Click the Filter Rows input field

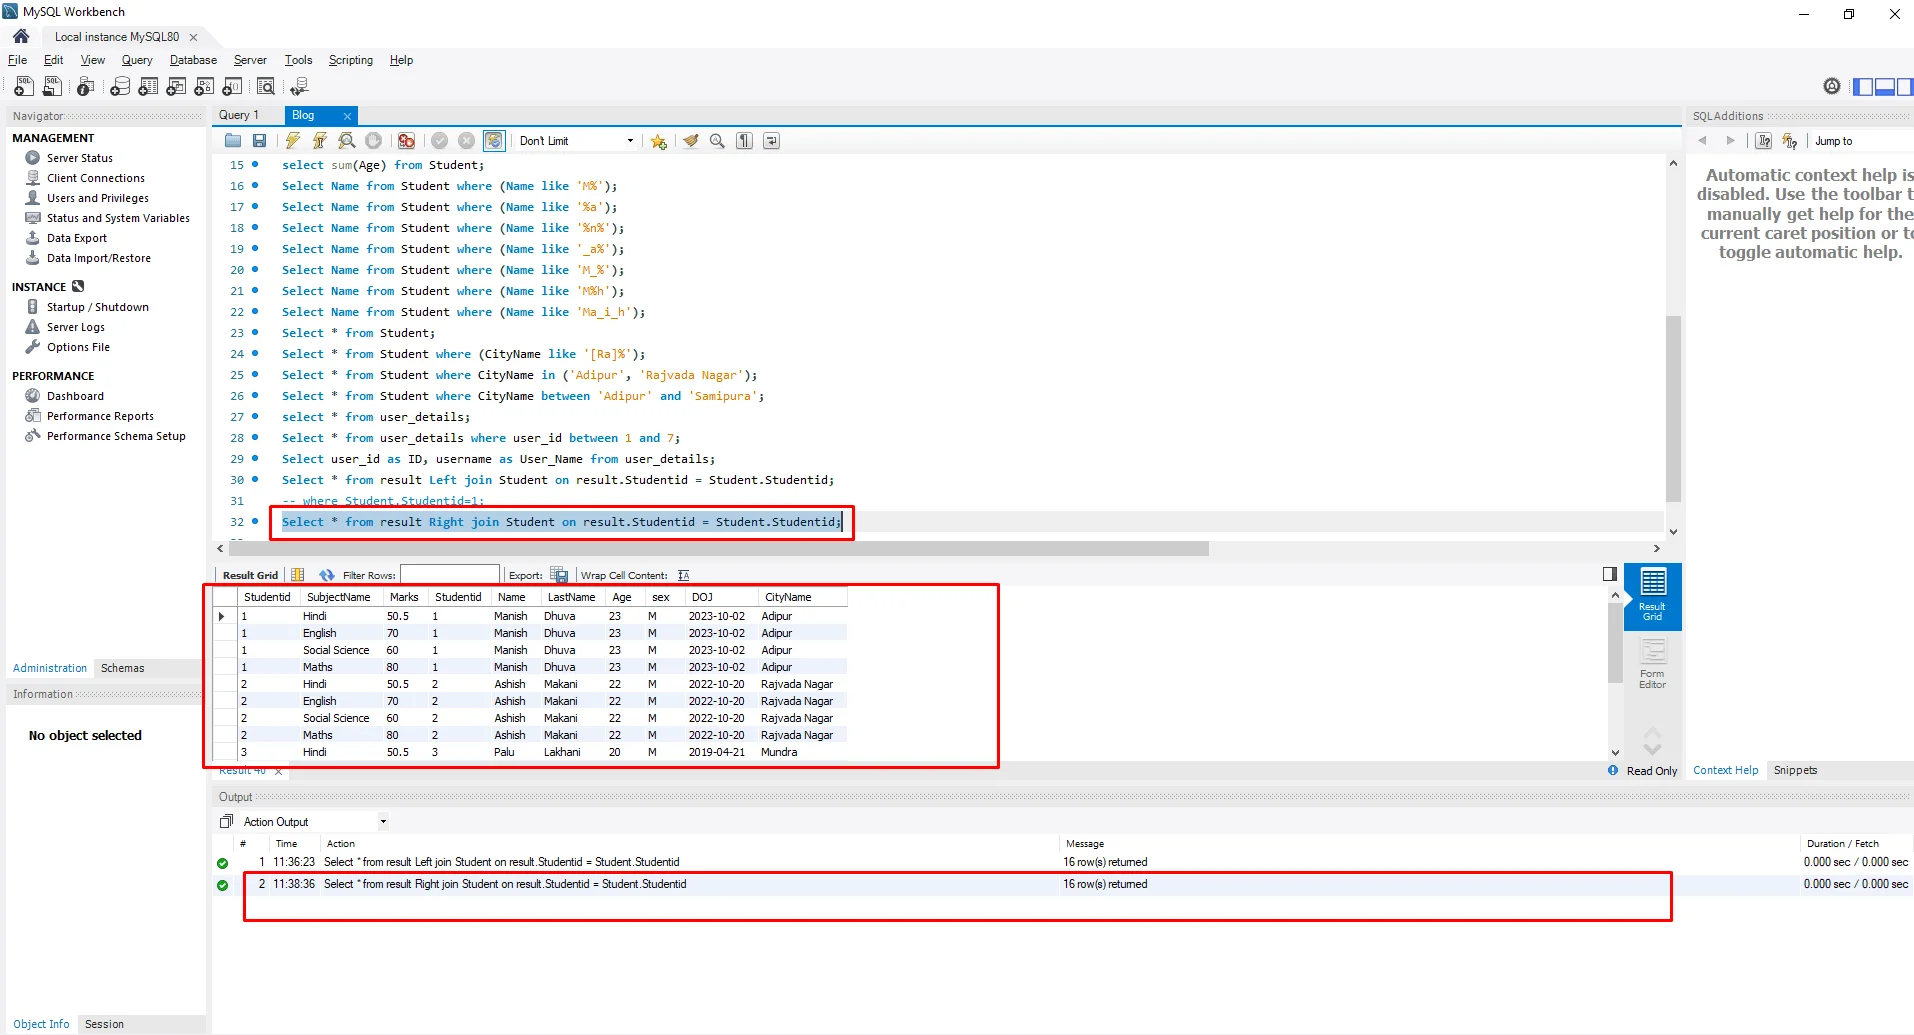click(x=450, y=575)
